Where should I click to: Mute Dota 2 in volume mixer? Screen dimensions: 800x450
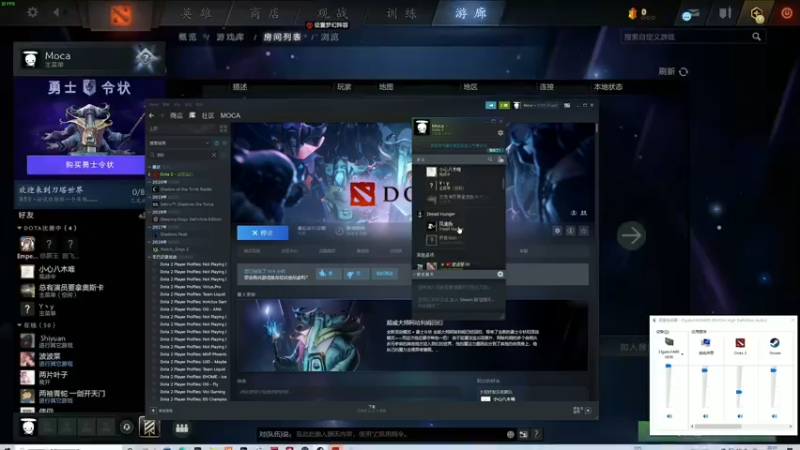[x=740, y=416]
